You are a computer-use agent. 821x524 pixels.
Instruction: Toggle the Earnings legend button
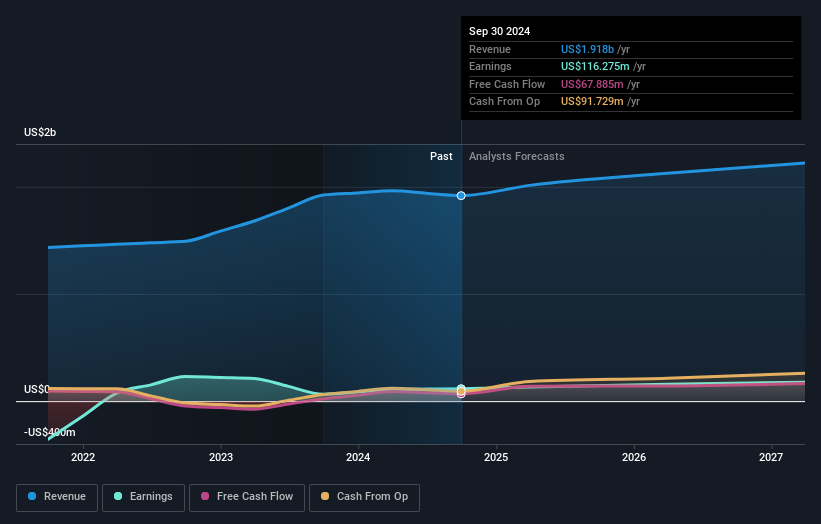(143, 497)
